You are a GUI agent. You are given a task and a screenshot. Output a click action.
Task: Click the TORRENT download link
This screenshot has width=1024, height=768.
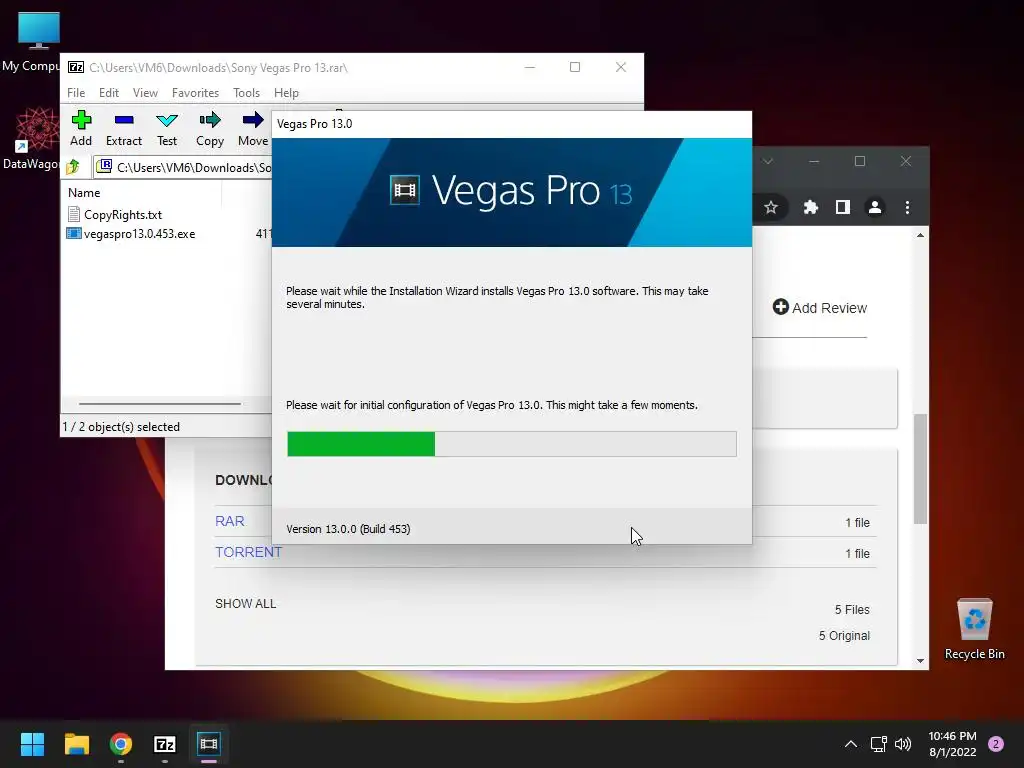coord(248,552)
